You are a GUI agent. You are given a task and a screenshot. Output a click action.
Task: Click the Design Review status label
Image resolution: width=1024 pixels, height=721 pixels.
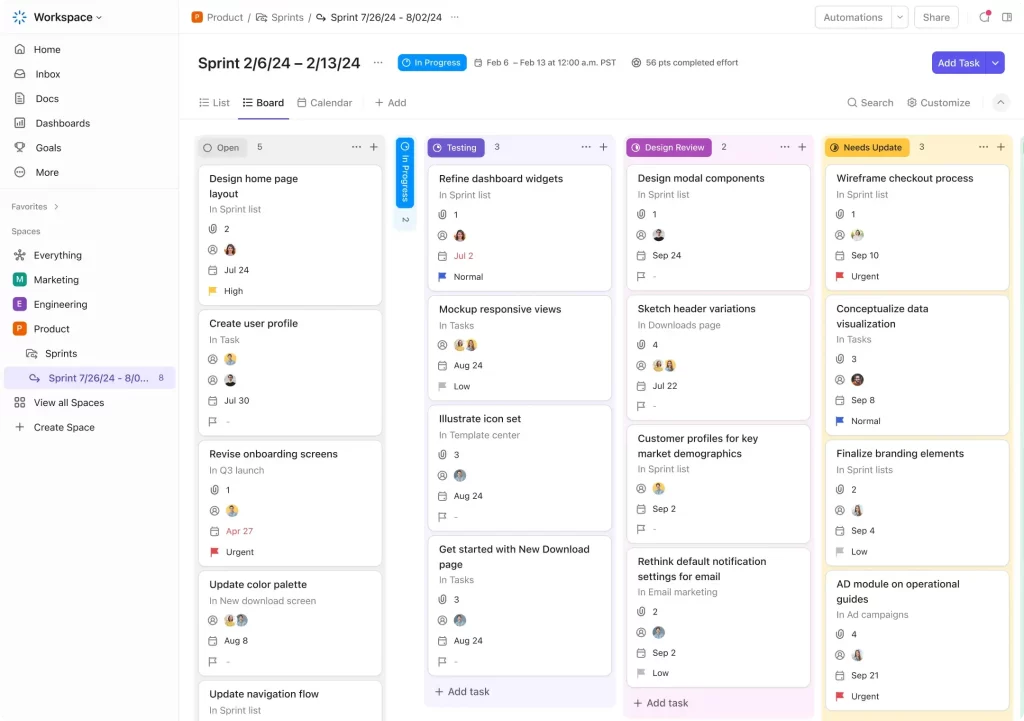click(669, 148)
